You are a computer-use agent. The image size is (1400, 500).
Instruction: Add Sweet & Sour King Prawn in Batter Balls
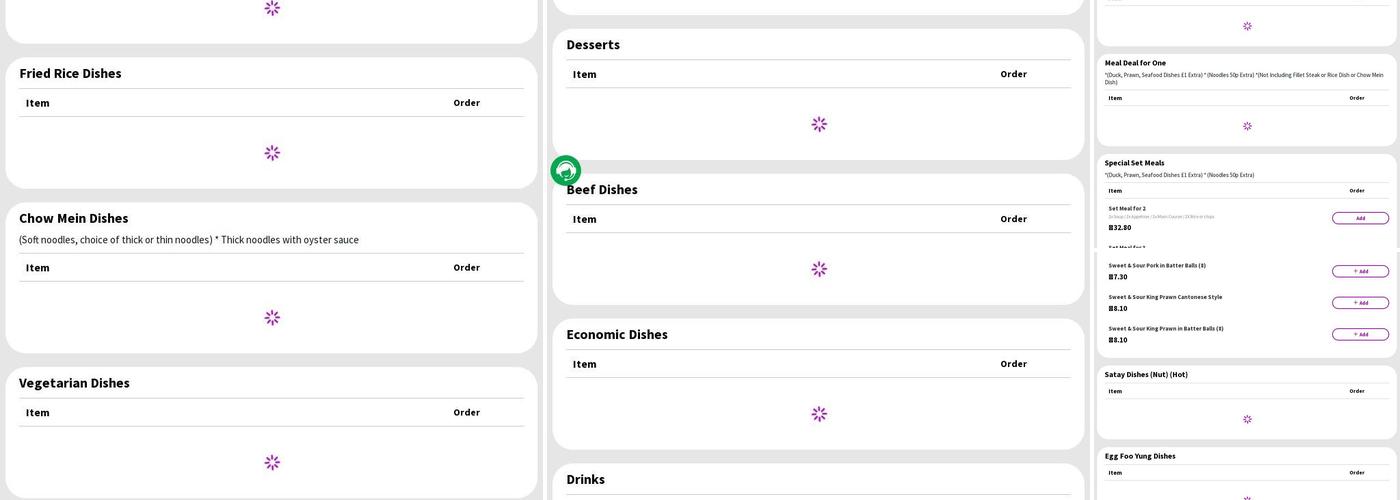tap(1360, 335)
